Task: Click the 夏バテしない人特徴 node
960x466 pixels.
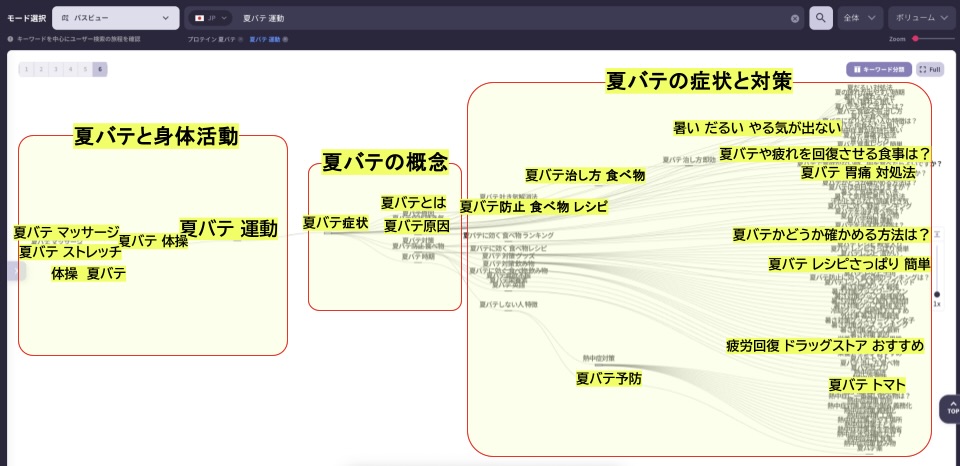Action: coord(508,304)
